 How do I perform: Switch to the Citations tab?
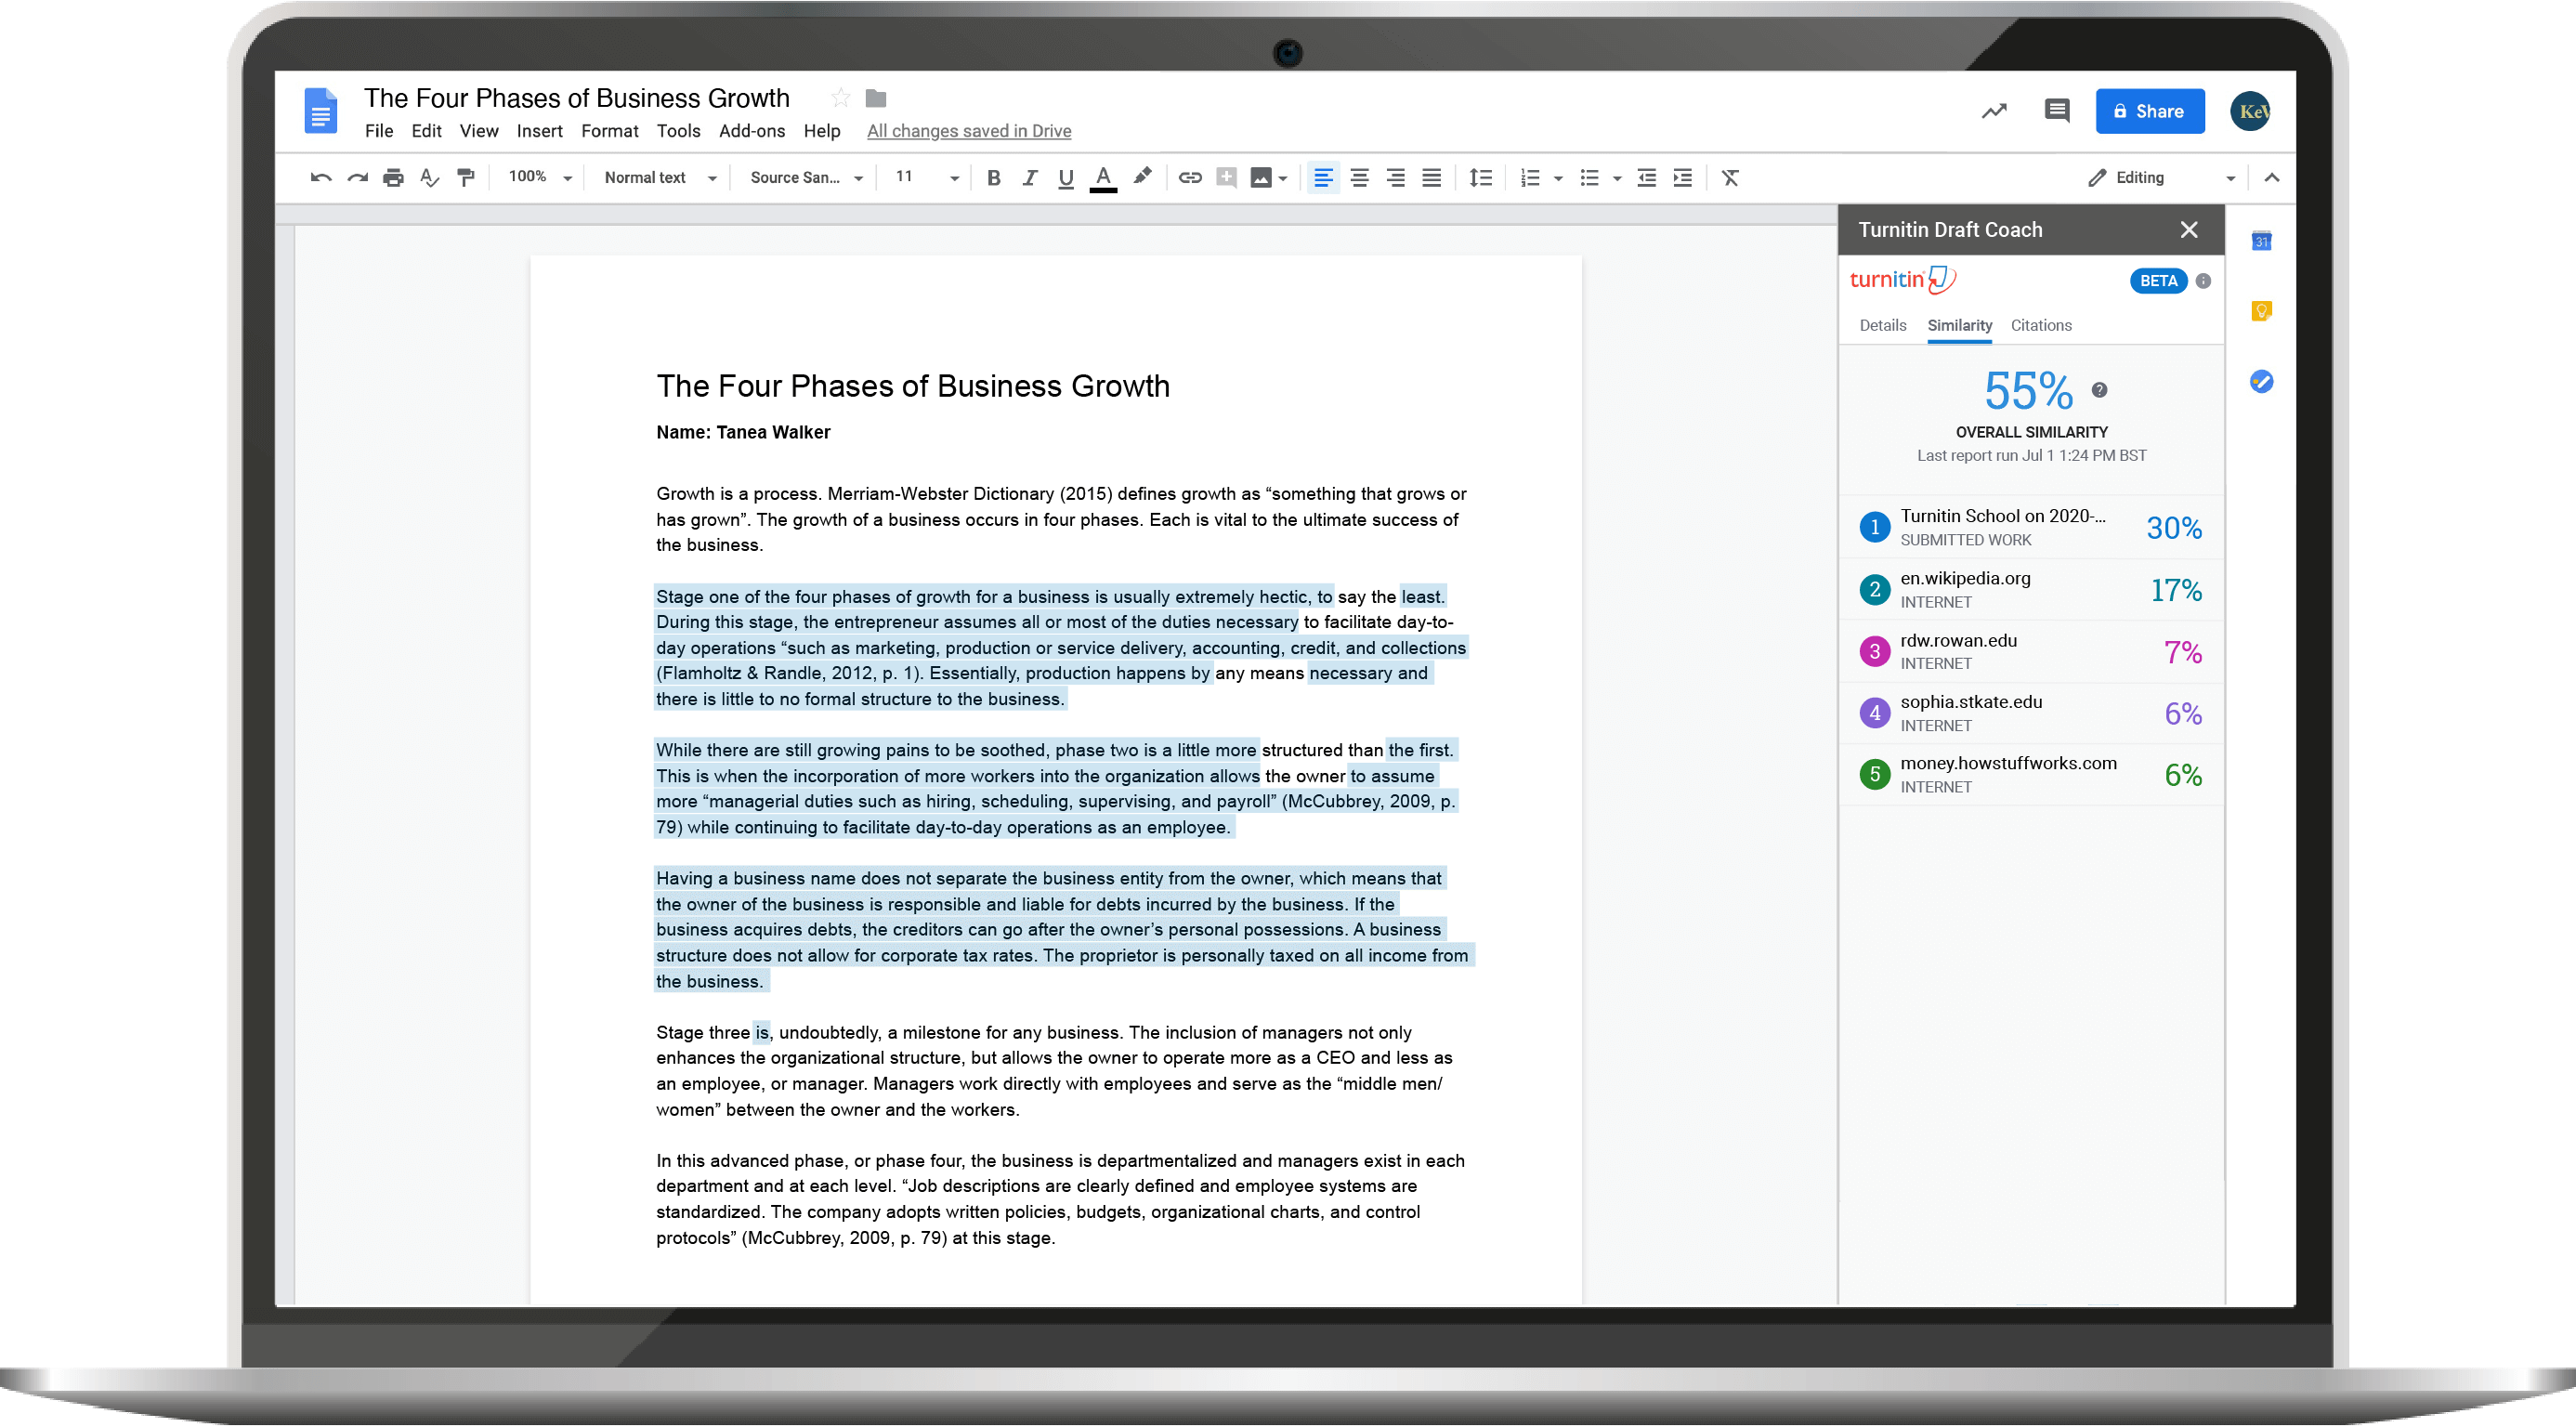(x=2040, y=326)
